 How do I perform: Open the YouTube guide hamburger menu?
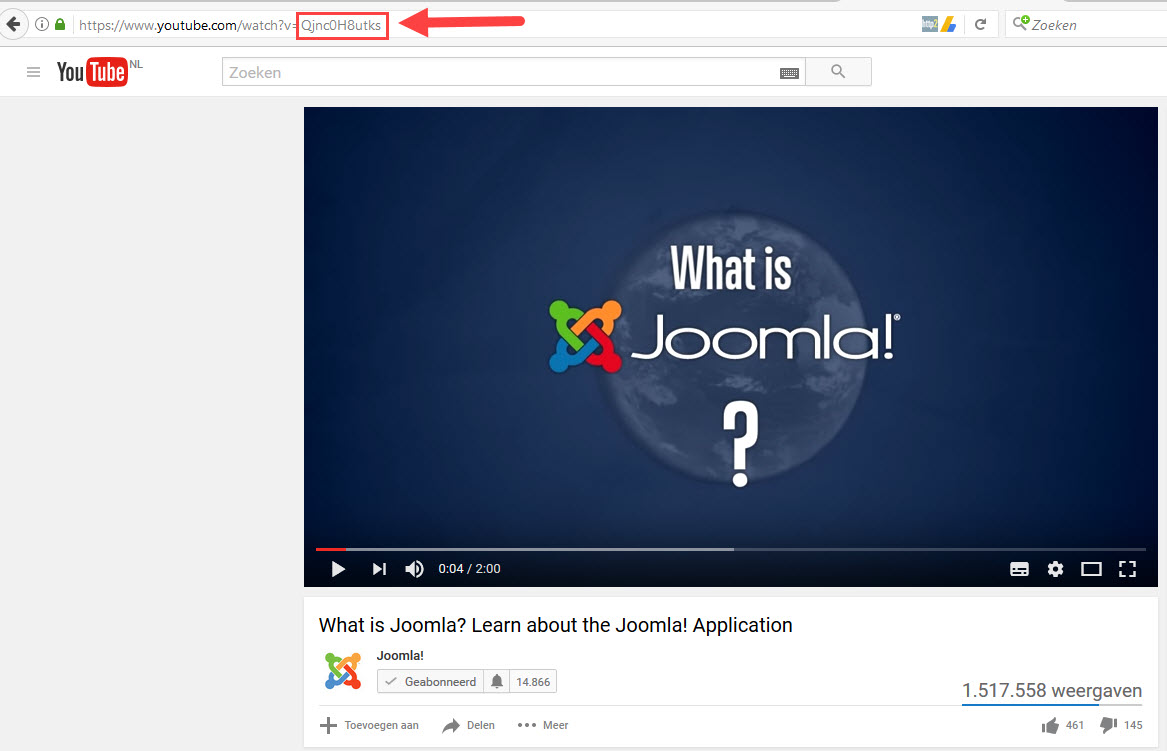(33, 71)
